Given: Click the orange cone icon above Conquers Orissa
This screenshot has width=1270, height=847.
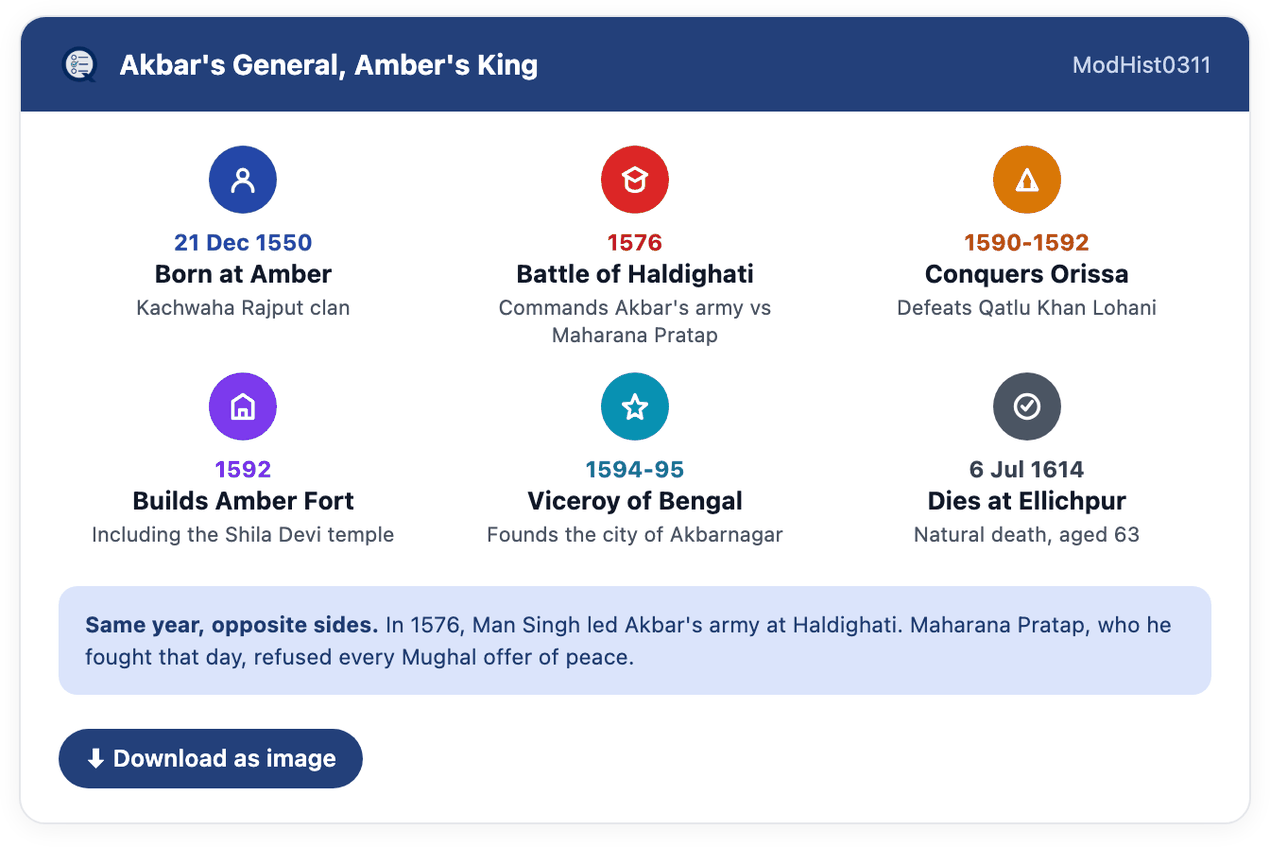Looking at the screenshot, I should pos(1027,180).
